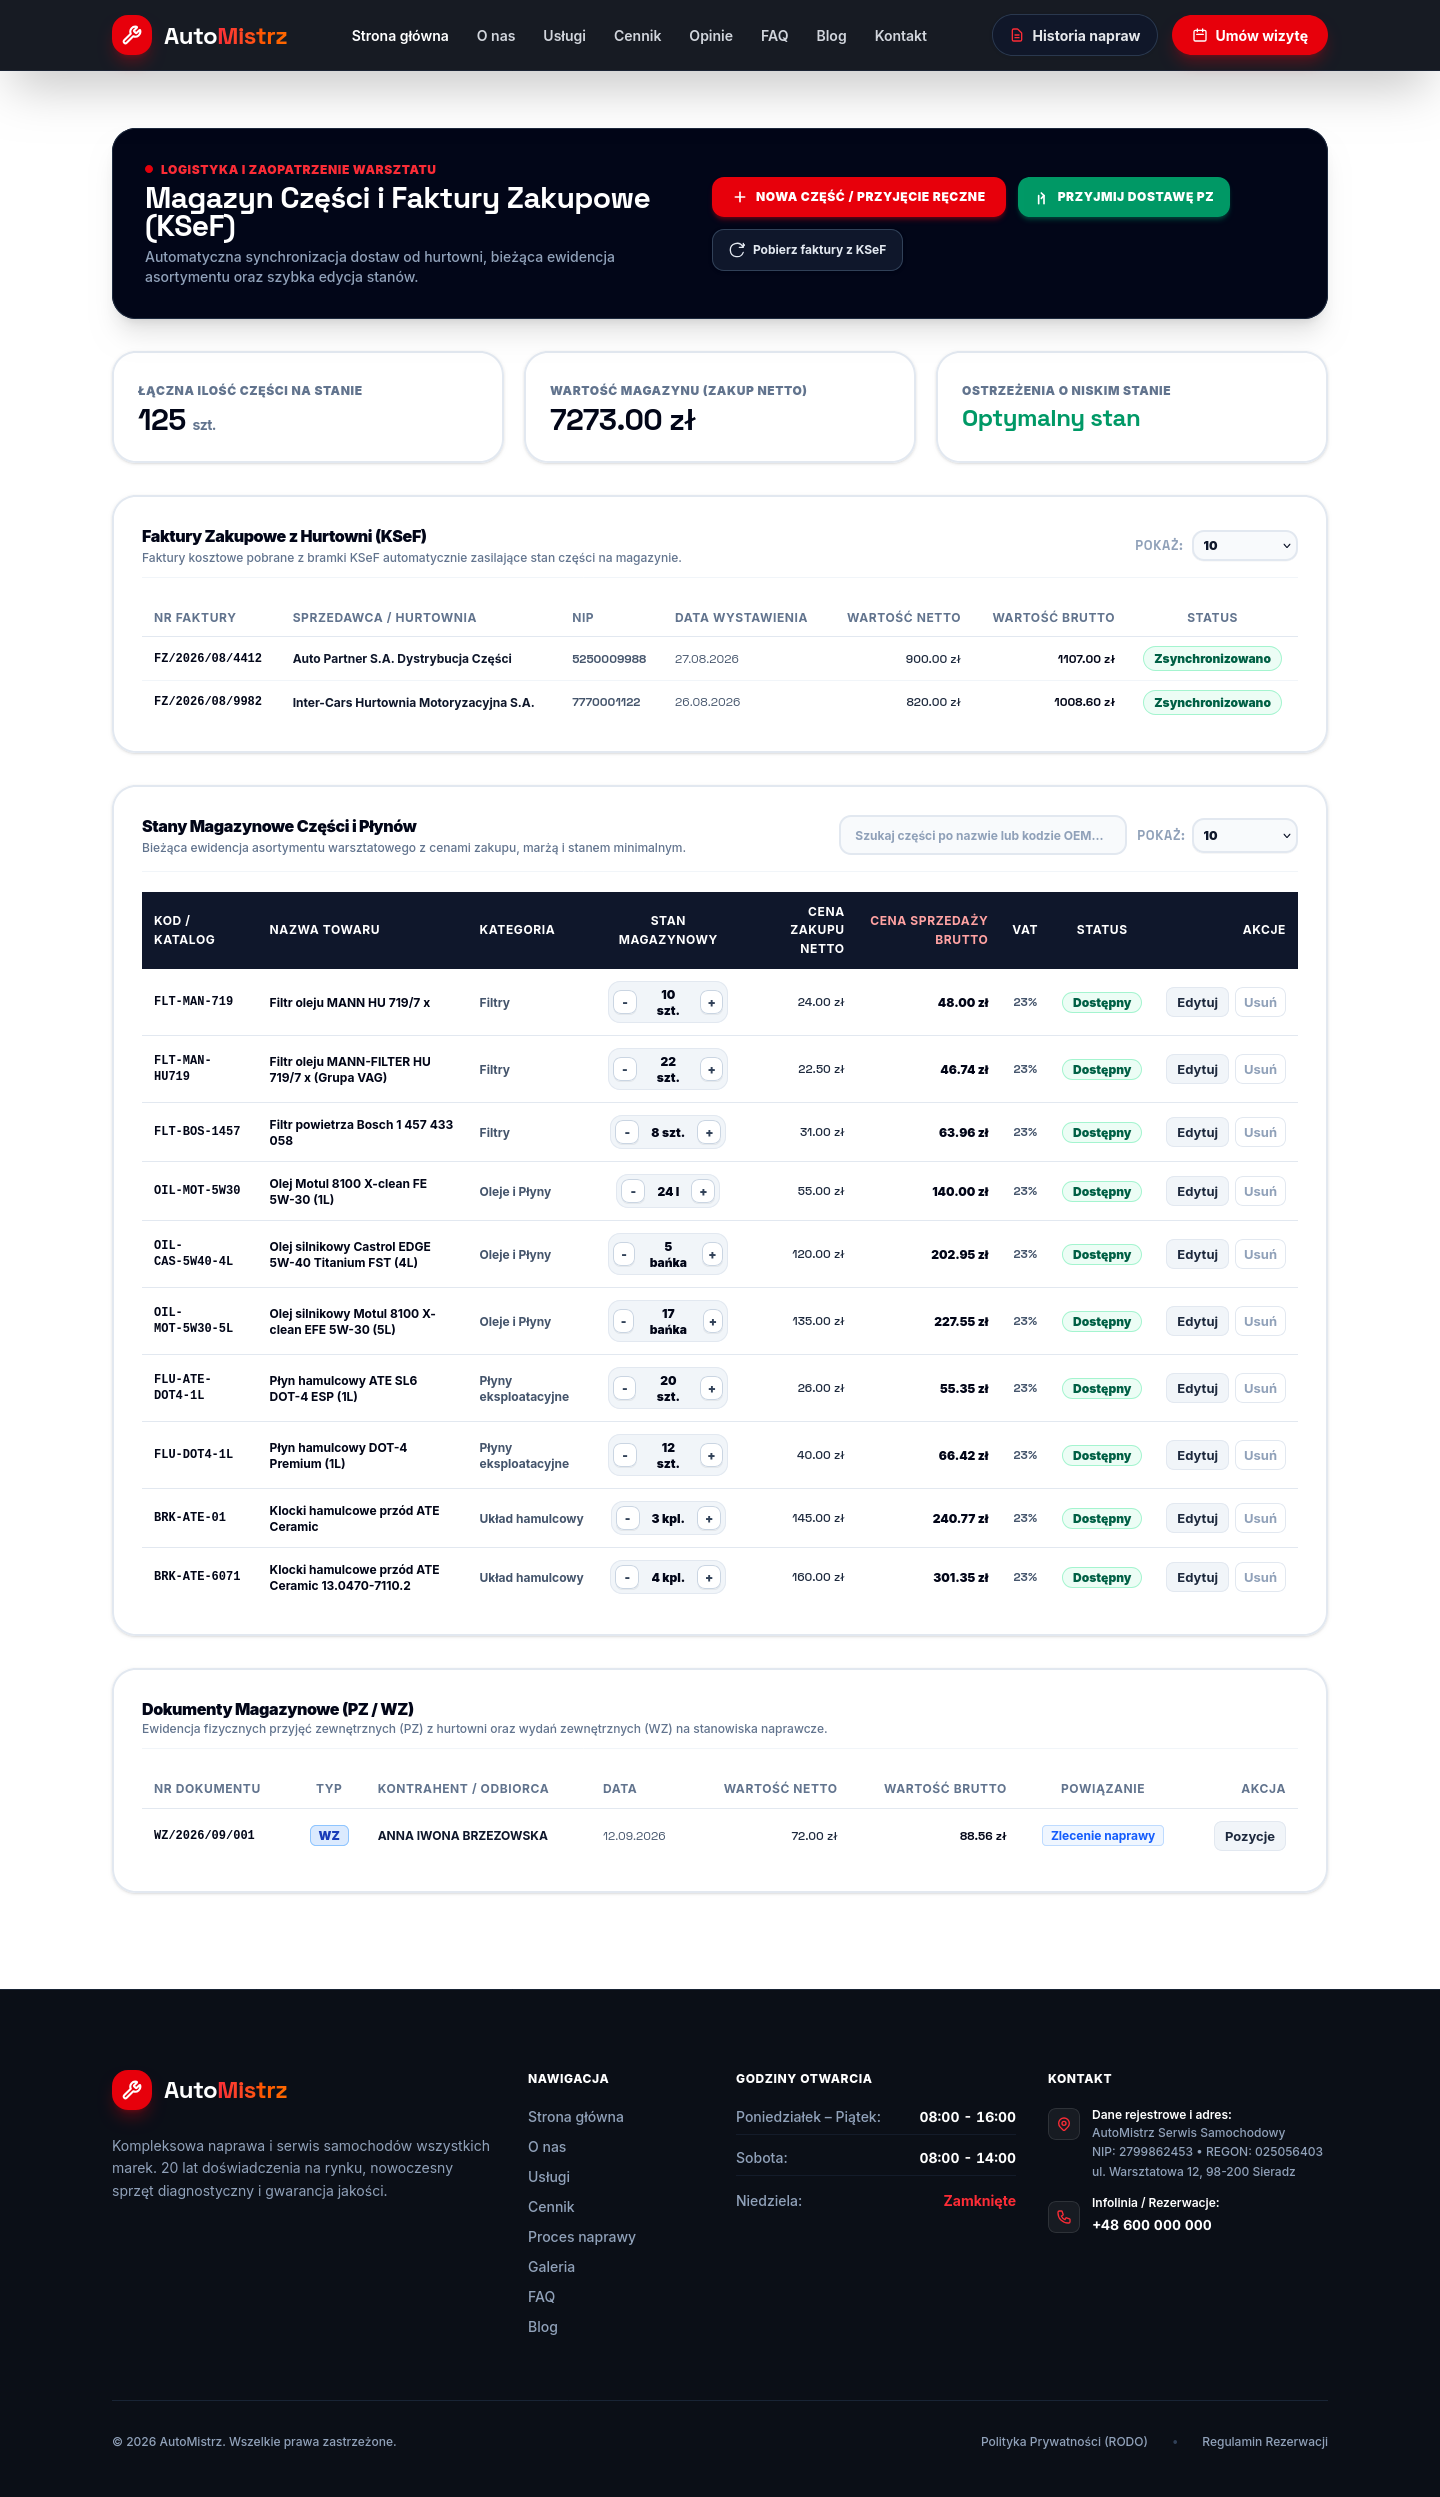Increase stock of Olej Motul 8100 X-clean FE
The height and width of the screenshot is (2497, 1440).
703,1192
